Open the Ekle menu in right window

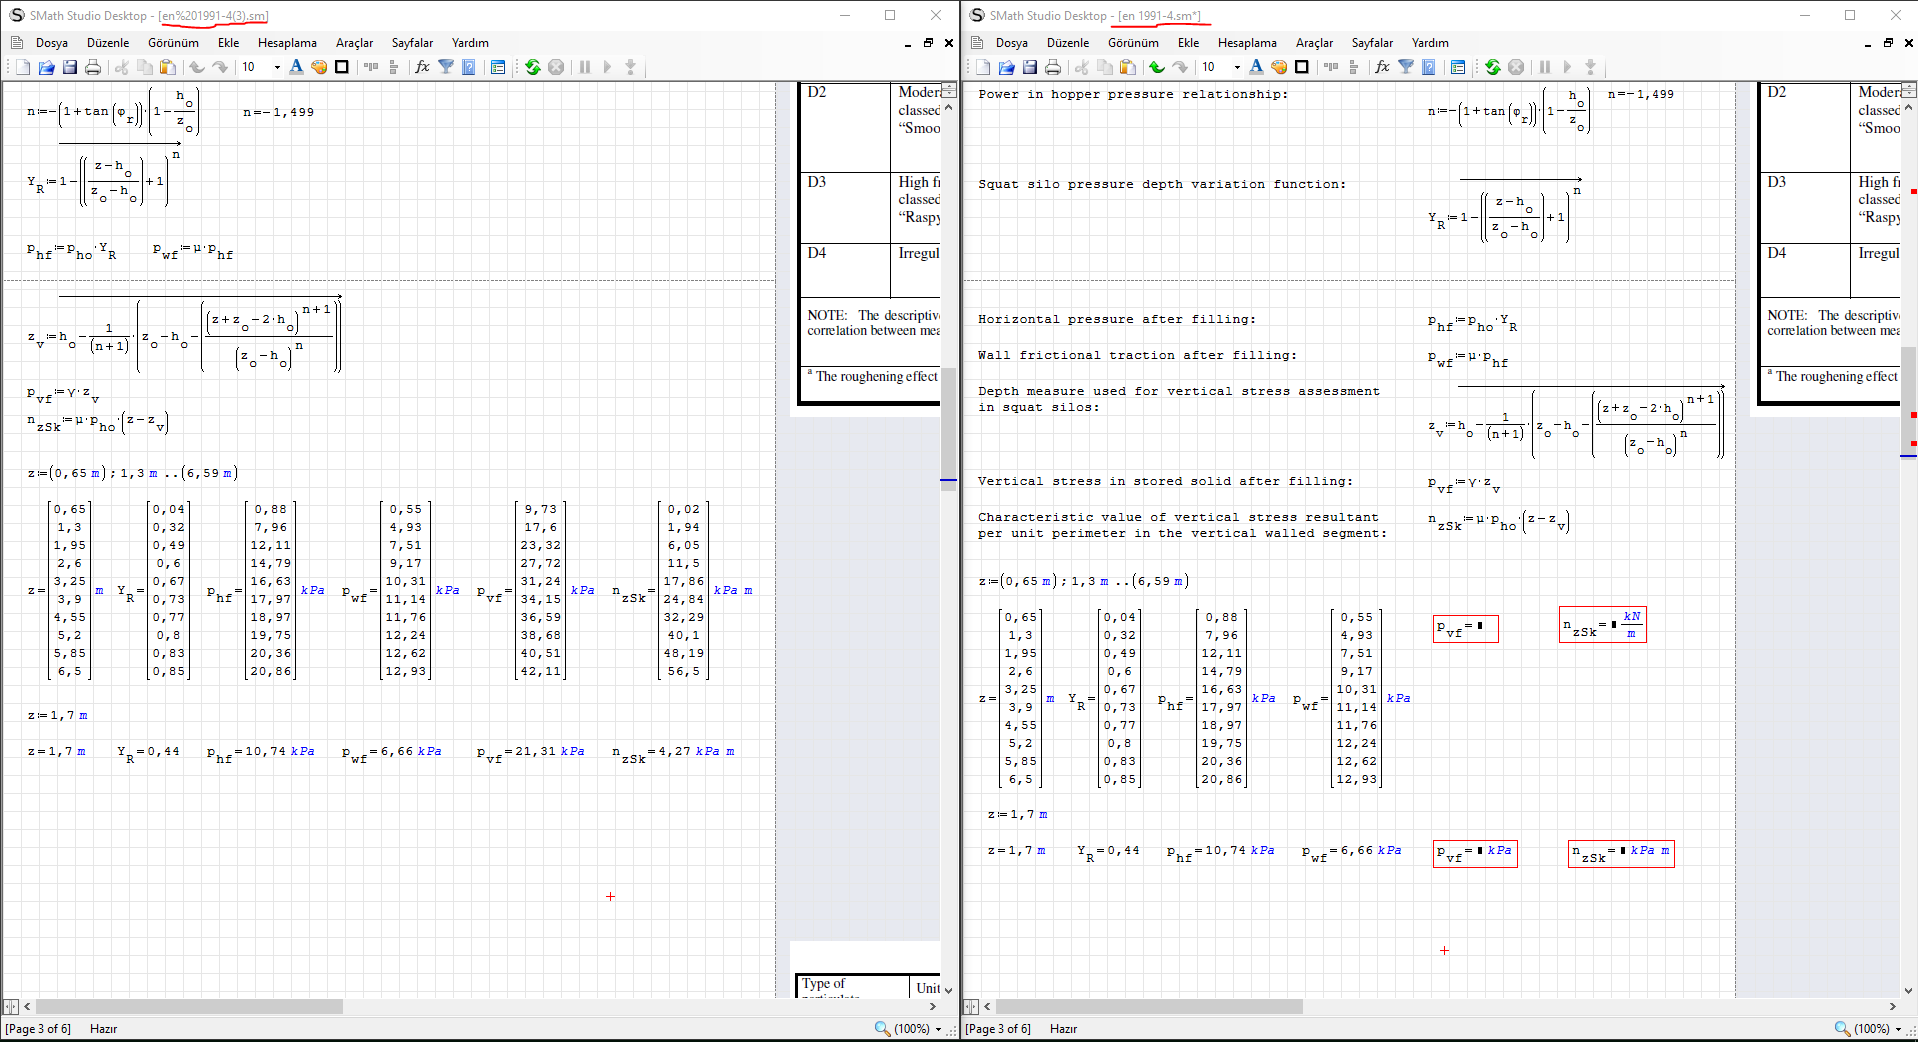click(x=1188, y=43)
